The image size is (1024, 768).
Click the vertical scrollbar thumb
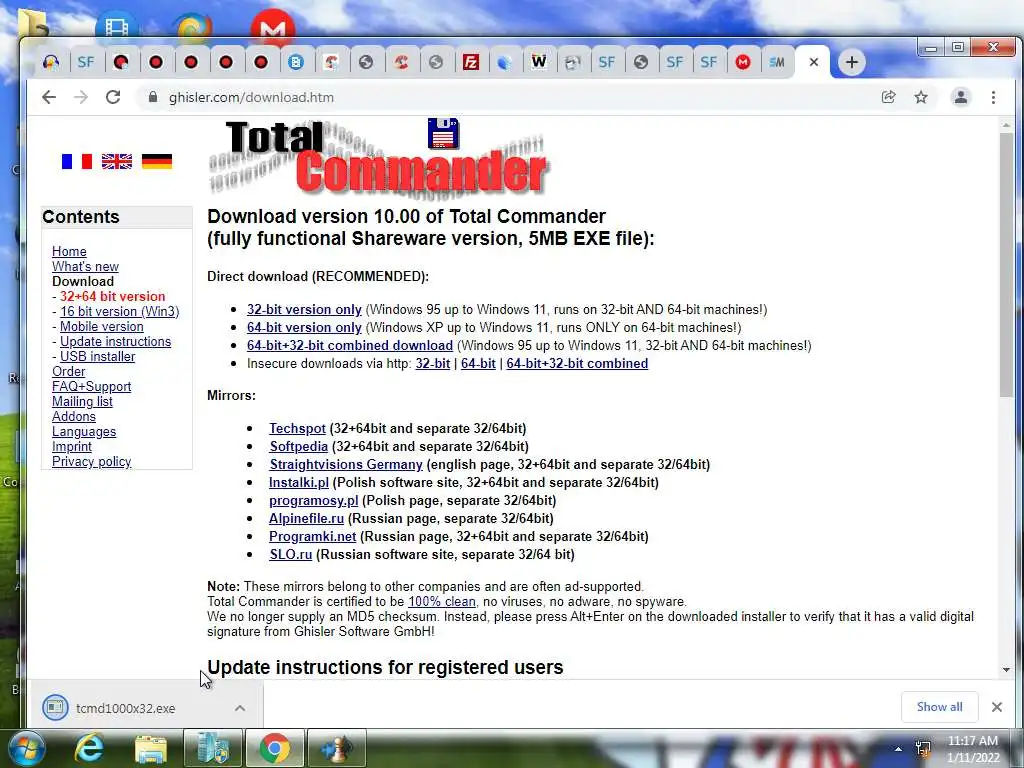pyautogui.click(x=1006, y=264)
